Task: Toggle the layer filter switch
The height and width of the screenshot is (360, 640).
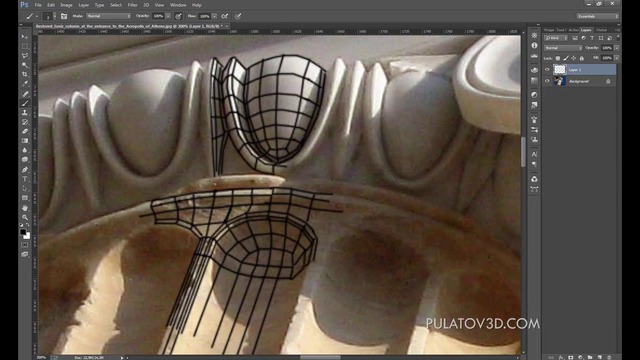Action: click(x=618, y=38)
